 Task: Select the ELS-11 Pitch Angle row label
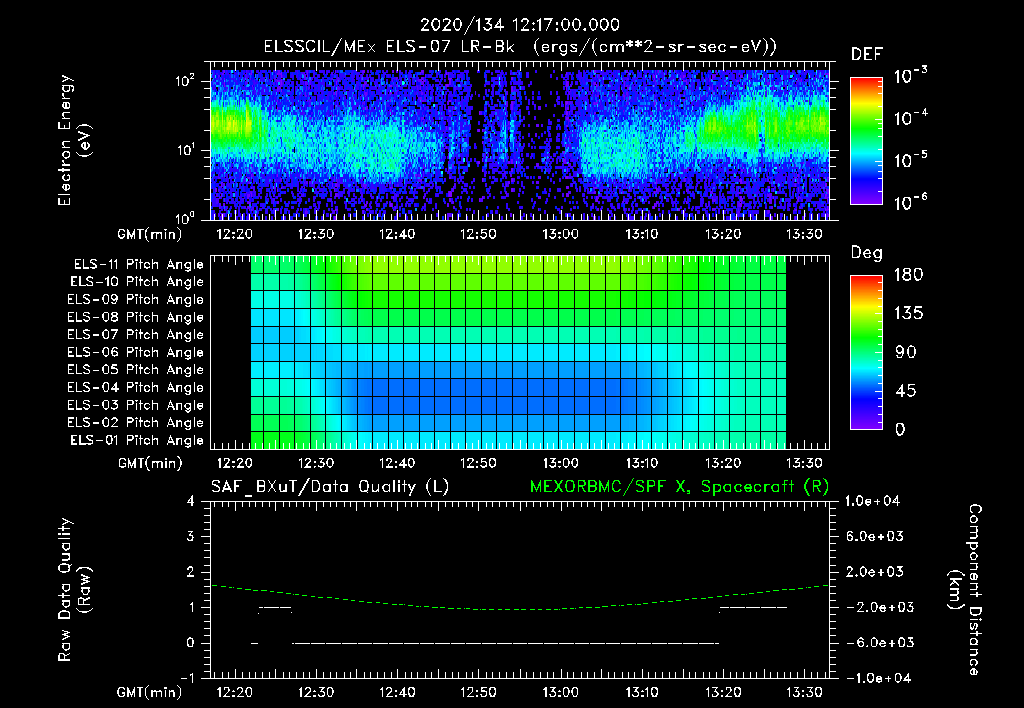138,265
